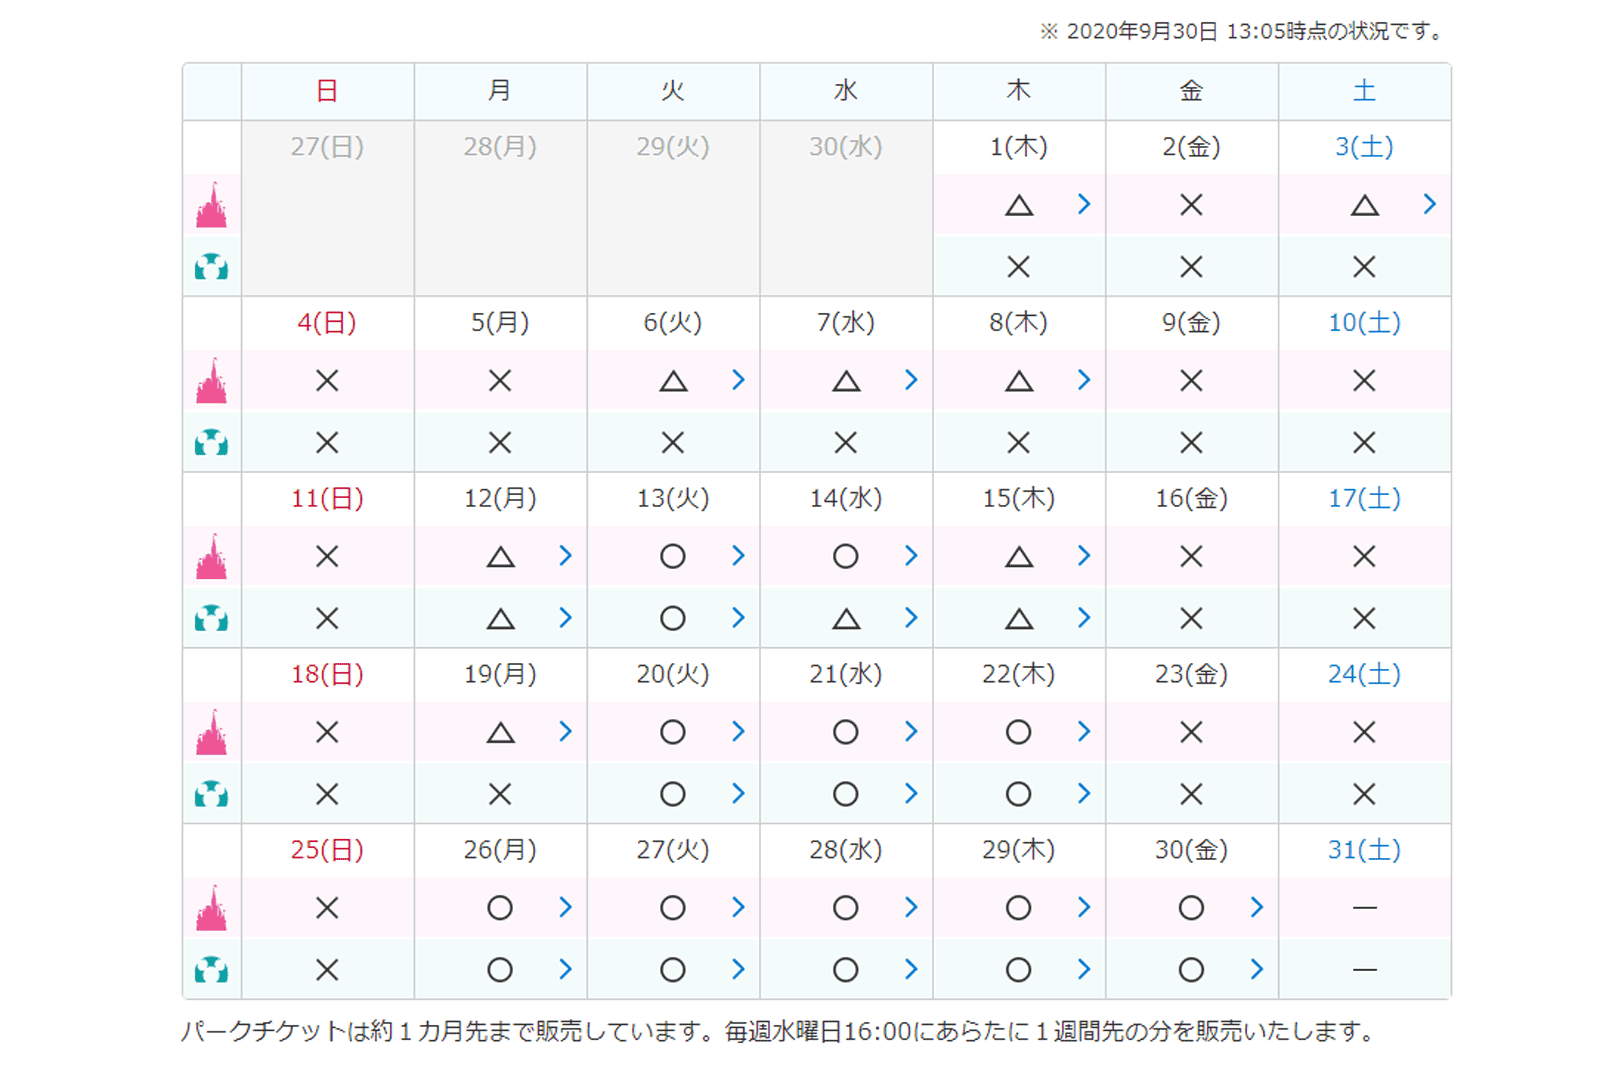Open the arrow beside DisneySea on 26(月)
The height and width of the screenshot is (1068, 1600).
(x=565, y=969)
